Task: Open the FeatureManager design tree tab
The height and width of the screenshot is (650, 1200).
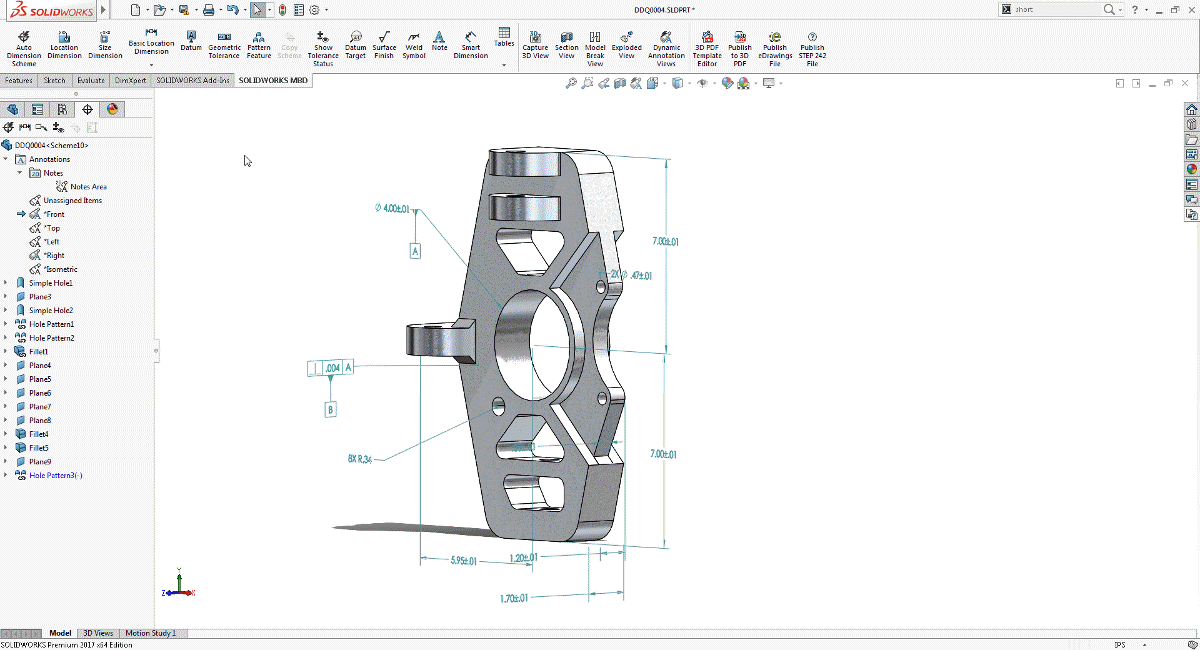Action: [x=13, y=109]
